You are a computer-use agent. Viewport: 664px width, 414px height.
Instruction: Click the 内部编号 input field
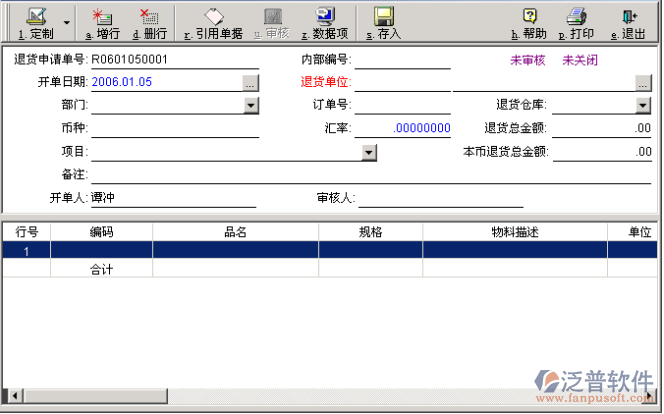point(402,60)
